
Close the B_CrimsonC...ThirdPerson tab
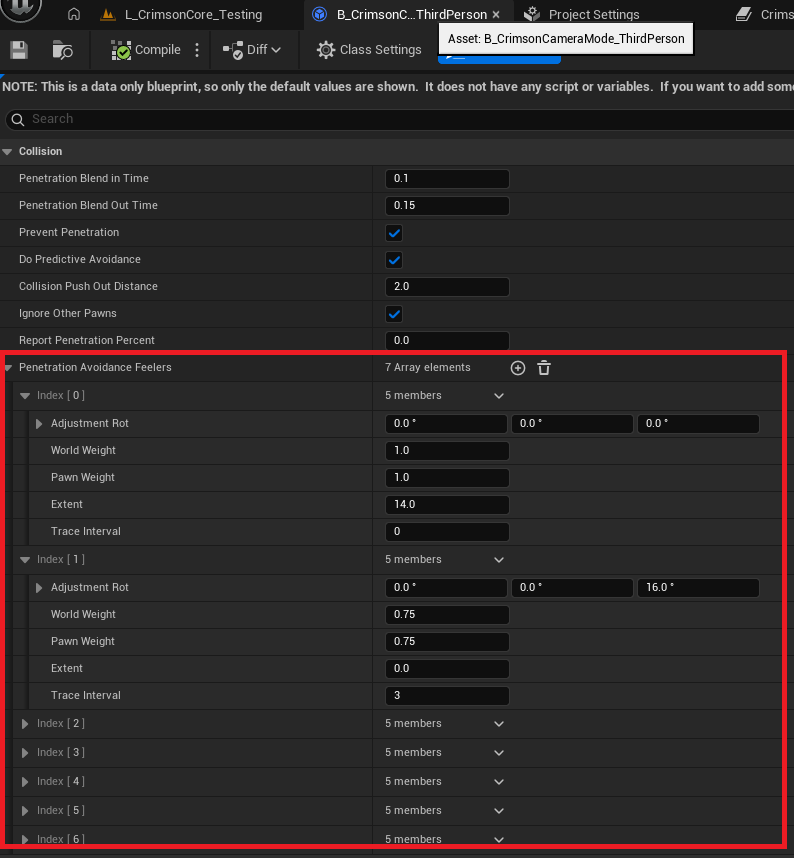click(496, 14)
